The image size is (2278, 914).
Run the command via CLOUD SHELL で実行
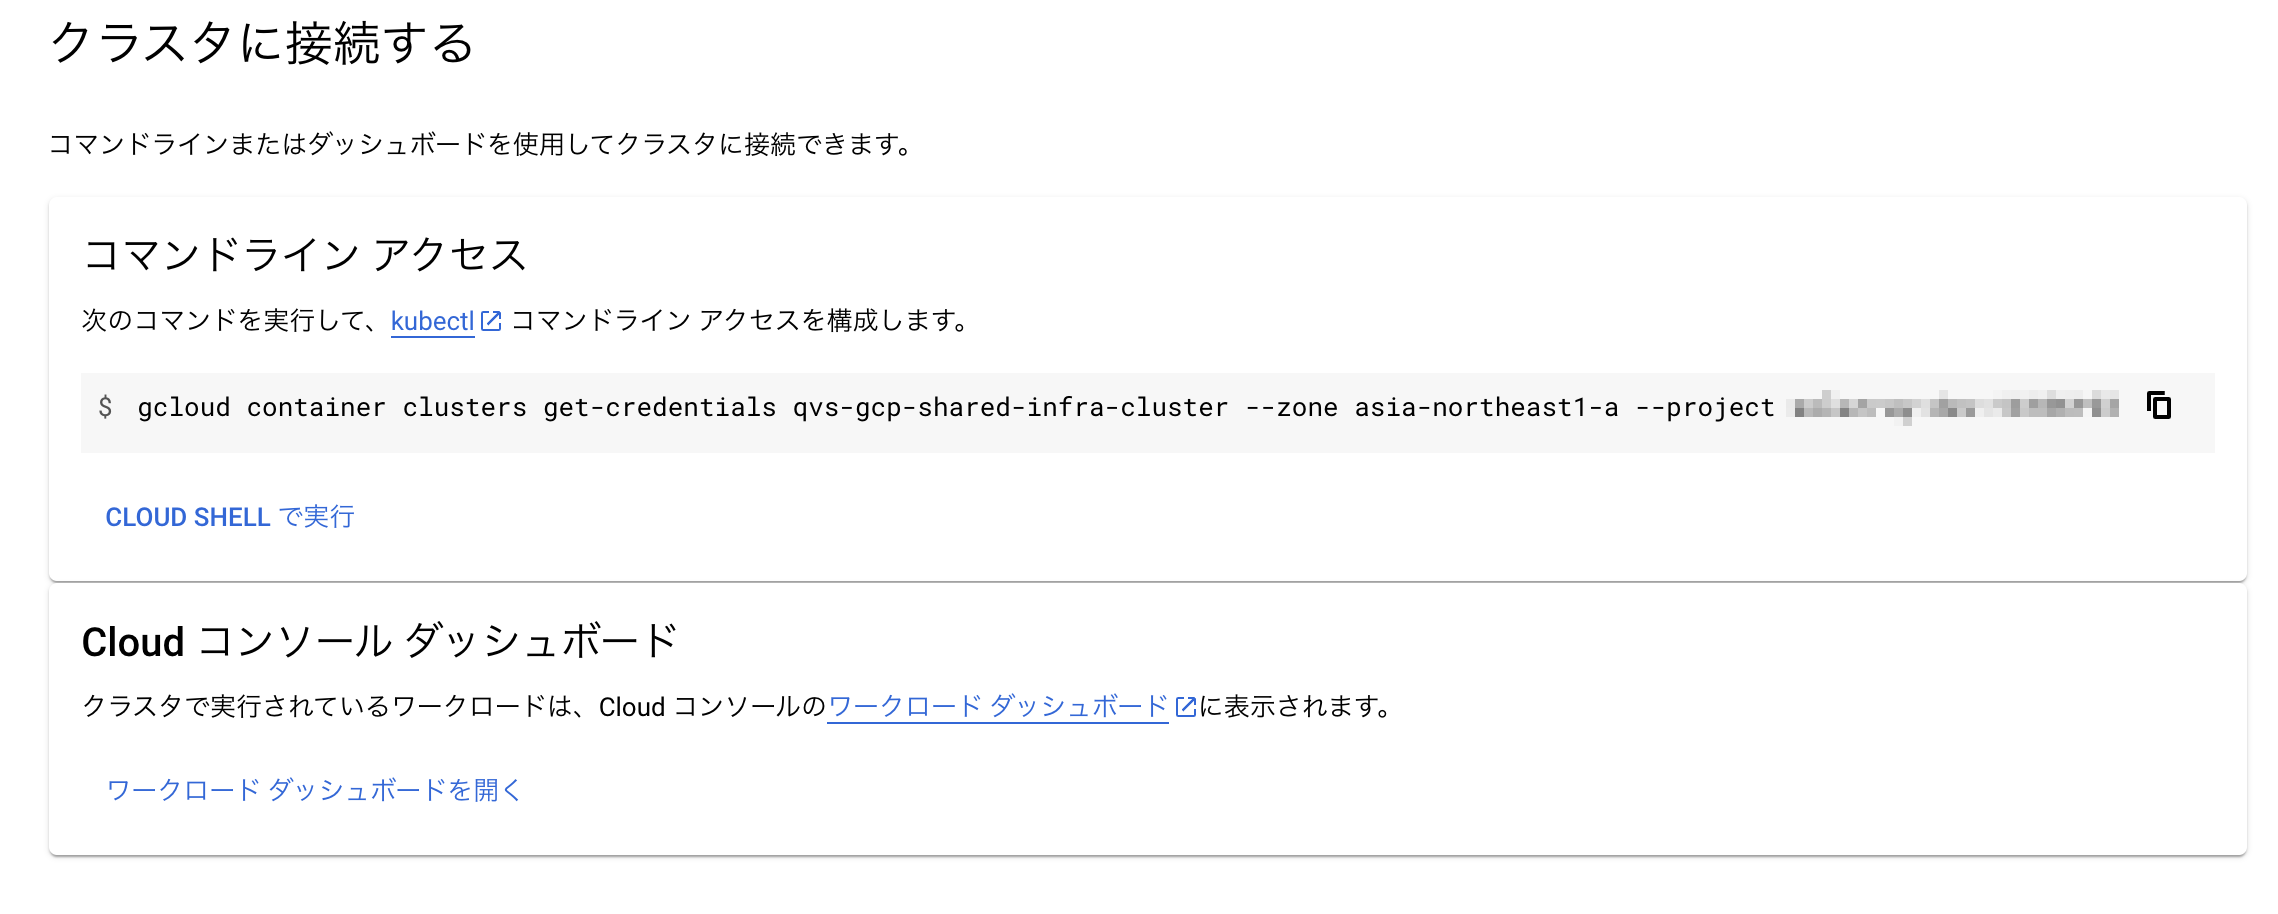click(230, 517)
